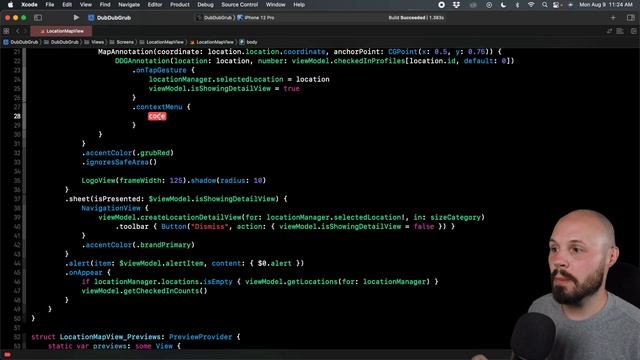Open the Navigate menu
Viewport: 640px width, 360px height.
tap(129, 4)
